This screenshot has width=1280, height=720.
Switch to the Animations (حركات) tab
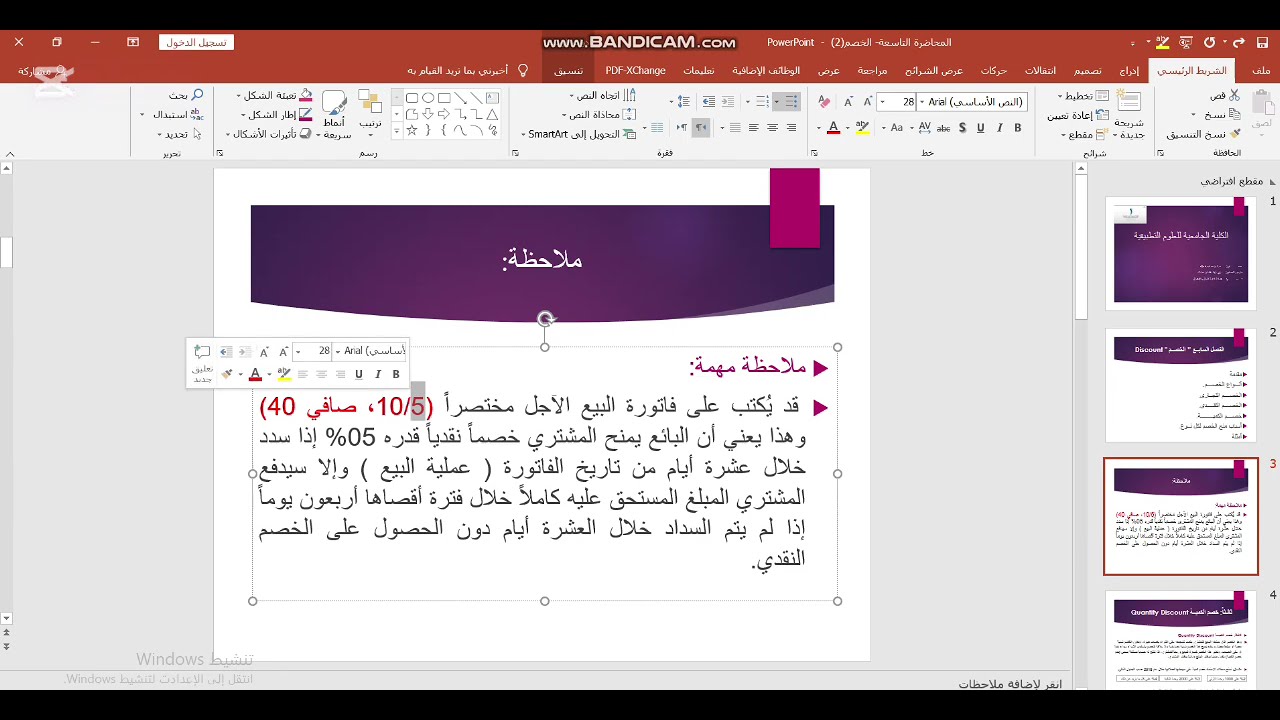tap(994, 70)
